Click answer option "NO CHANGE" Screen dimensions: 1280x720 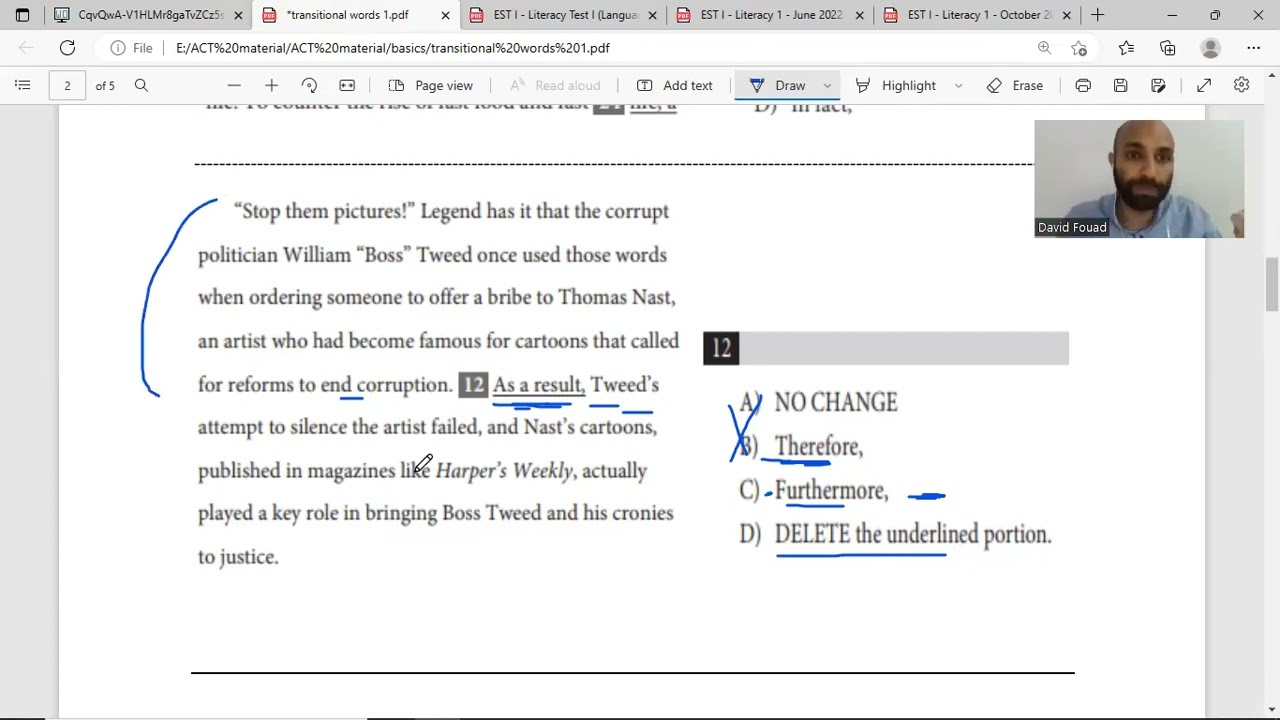tap(836, 402)
